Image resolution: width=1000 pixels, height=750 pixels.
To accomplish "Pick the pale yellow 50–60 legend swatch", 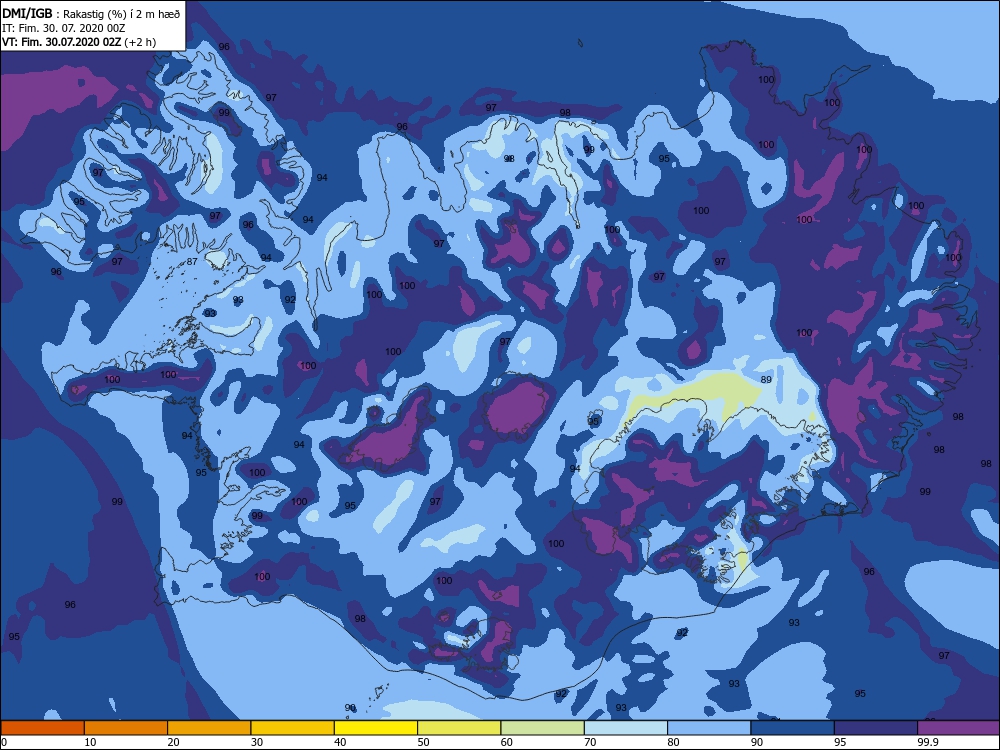I will [459, 728].
